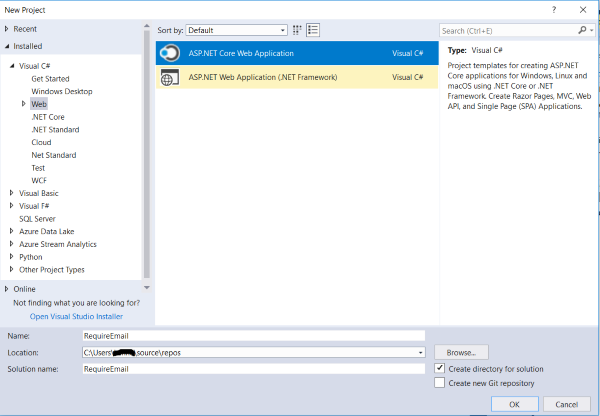
Task: Click the Cancel button
Action: coord(567,405)
